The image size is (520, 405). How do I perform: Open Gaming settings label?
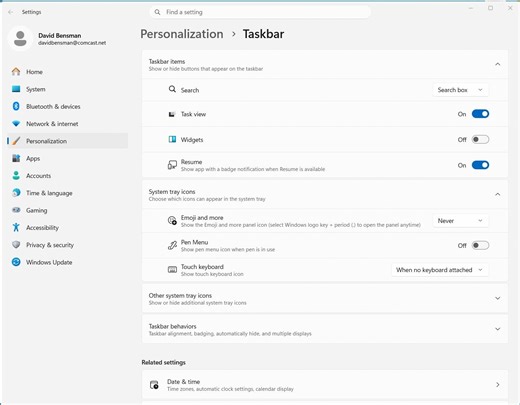[37, 210]
